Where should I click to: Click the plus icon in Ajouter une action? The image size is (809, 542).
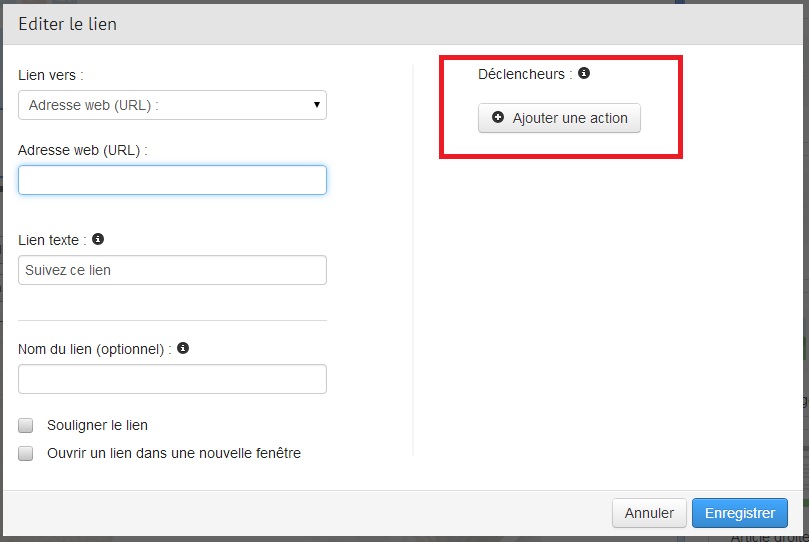click(x=498, y=118)
